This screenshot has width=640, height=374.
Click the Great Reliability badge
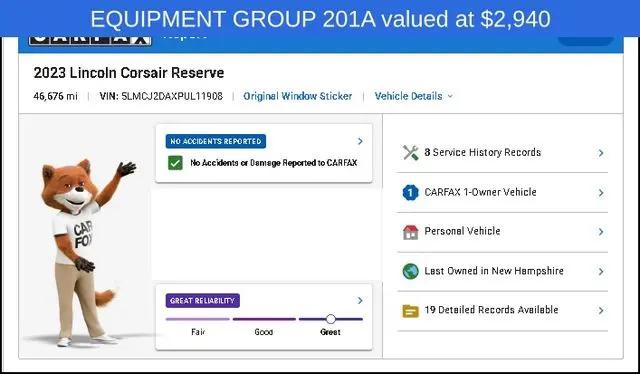coord(202,301)
